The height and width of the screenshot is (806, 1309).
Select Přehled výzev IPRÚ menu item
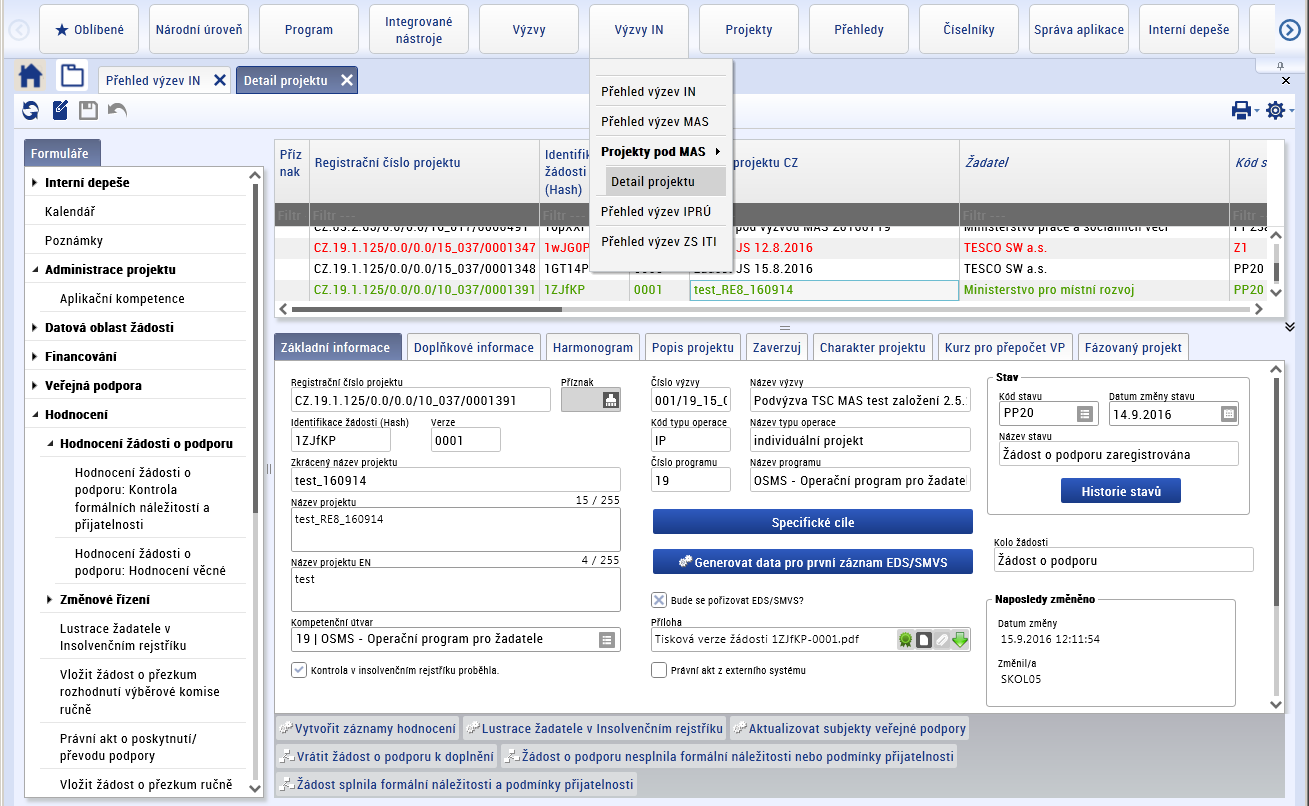pos(661,212)
